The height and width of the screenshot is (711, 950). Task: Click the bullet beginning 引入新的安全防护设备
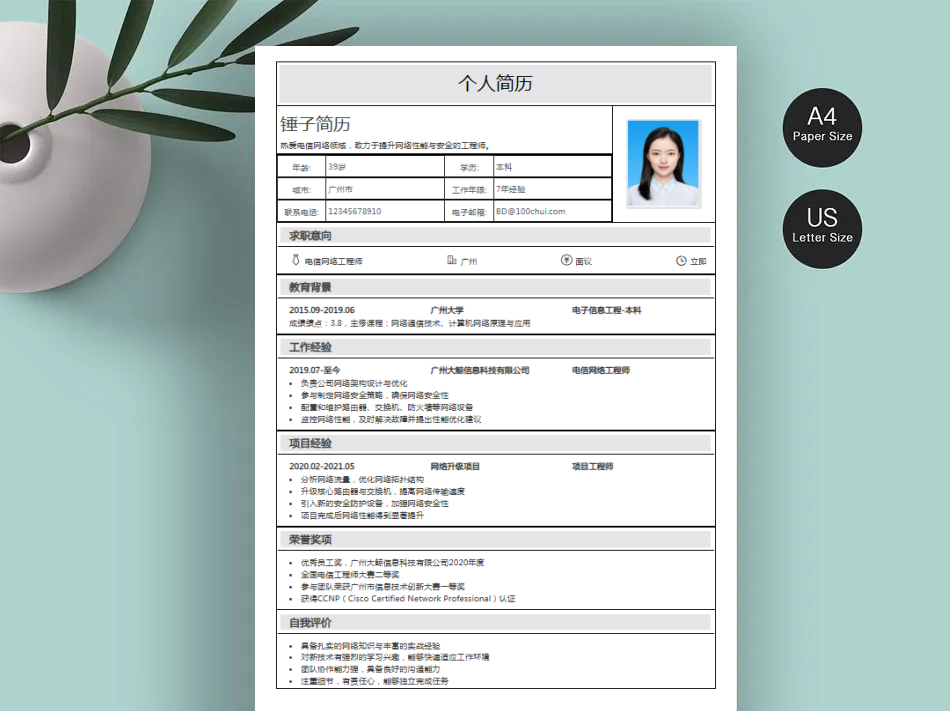pyautogui.click(x=374, y=503)
